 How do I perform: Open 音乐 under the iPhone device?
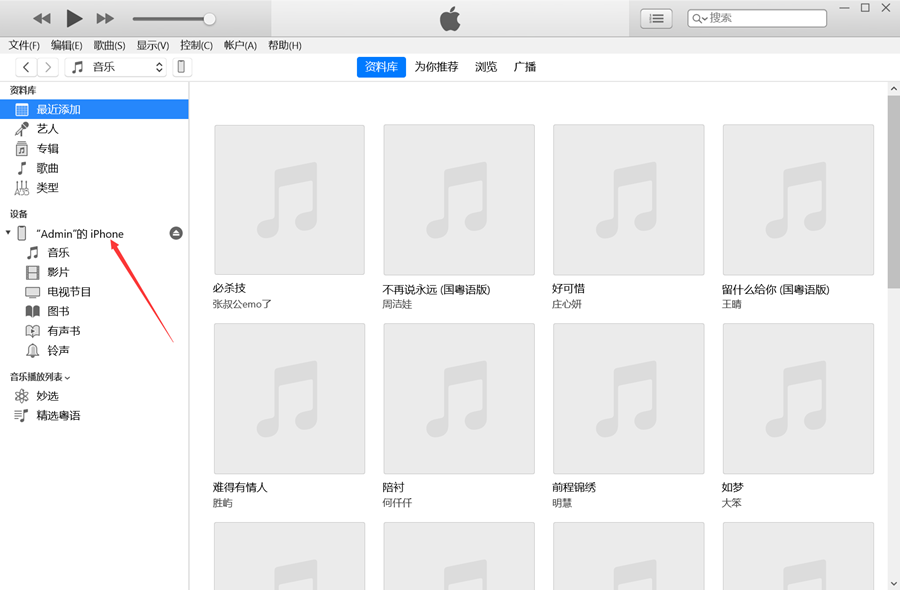pyautogui.click(x=58, y=253)
